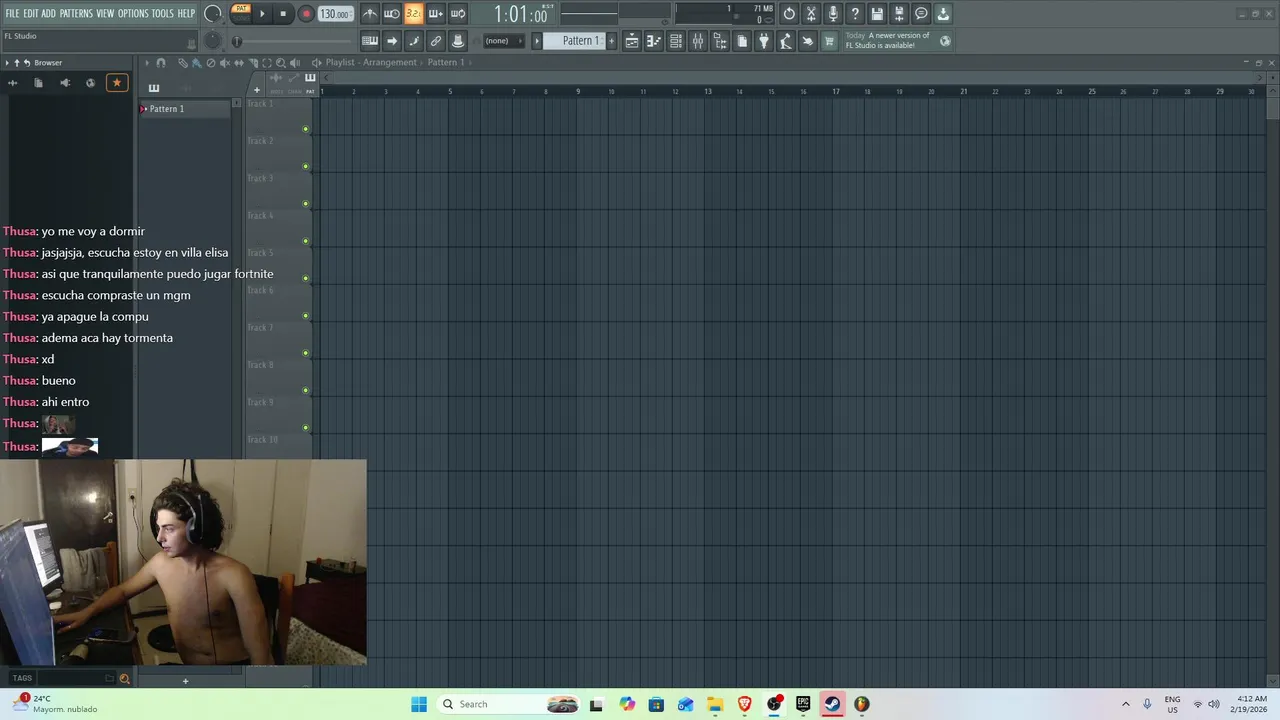Mute Track 1 green LED
The image size is (1280, 720).
click(306, 129)
